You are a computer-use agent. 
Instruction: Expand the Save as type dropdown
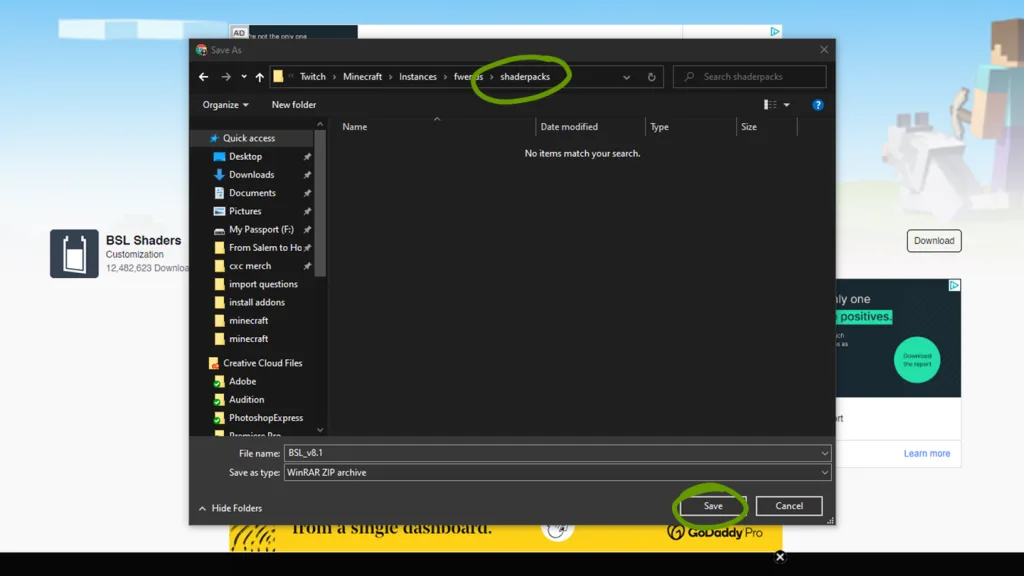[x=825, y=472]
